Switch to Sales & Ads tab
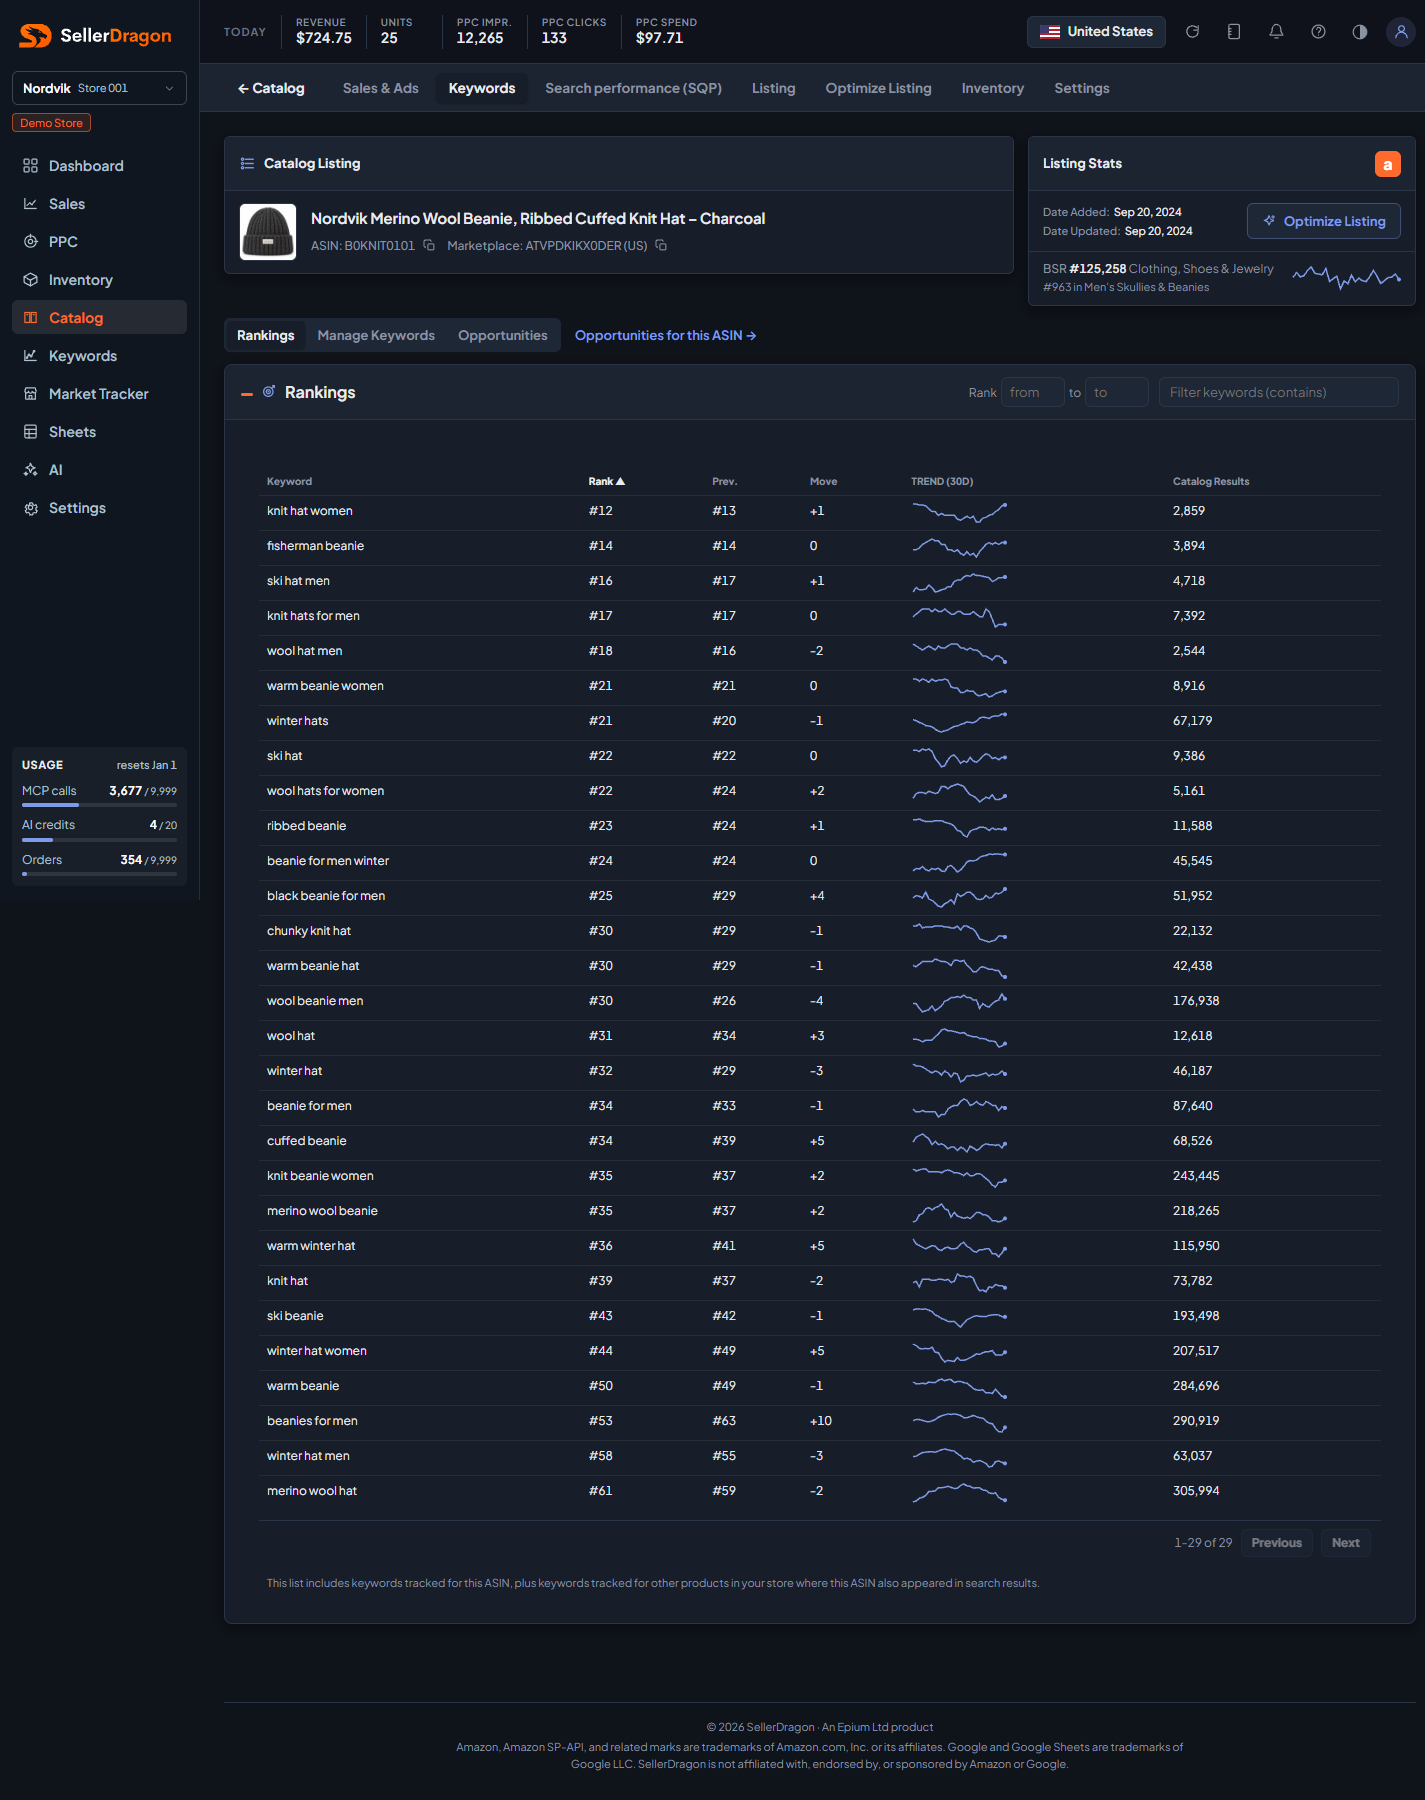This screenshot has height=1800, width=1425. [380, 88]
